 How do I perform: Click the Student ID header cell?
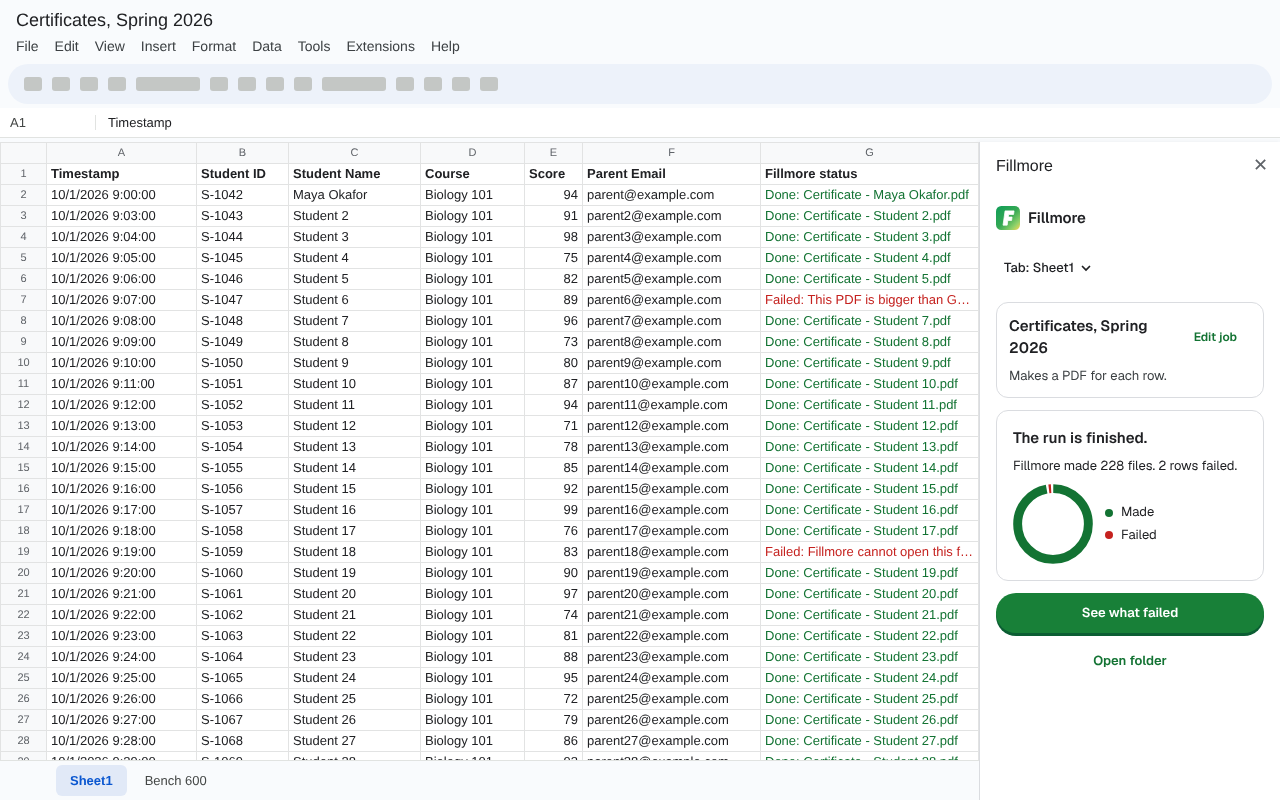coord(242,173)
